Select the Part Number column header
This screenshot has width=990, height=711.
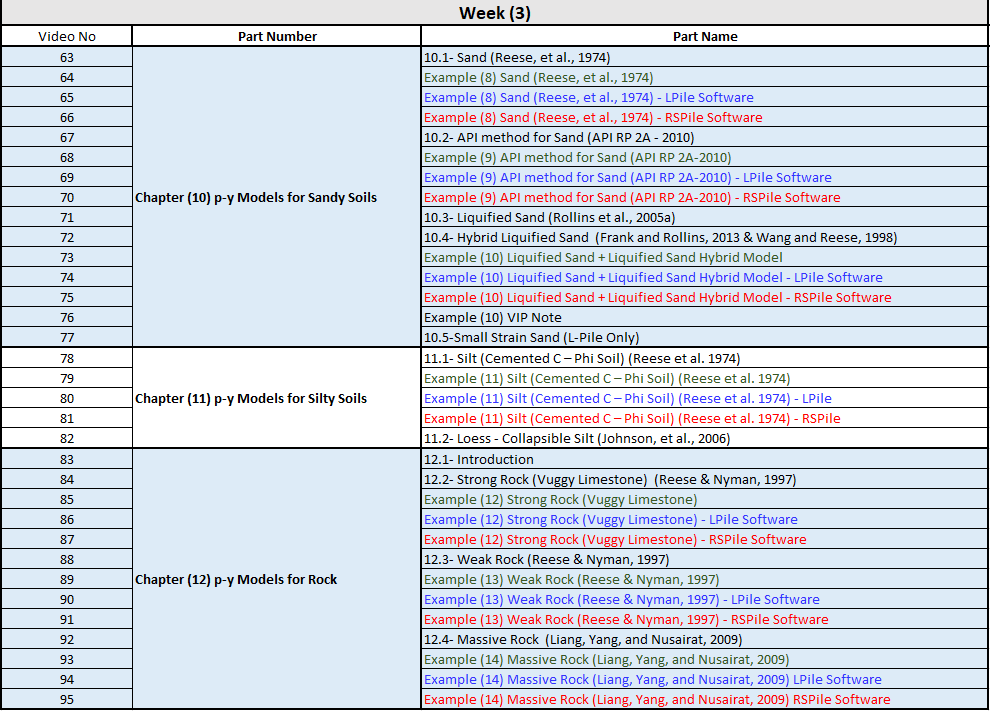(x=277, y=36)
